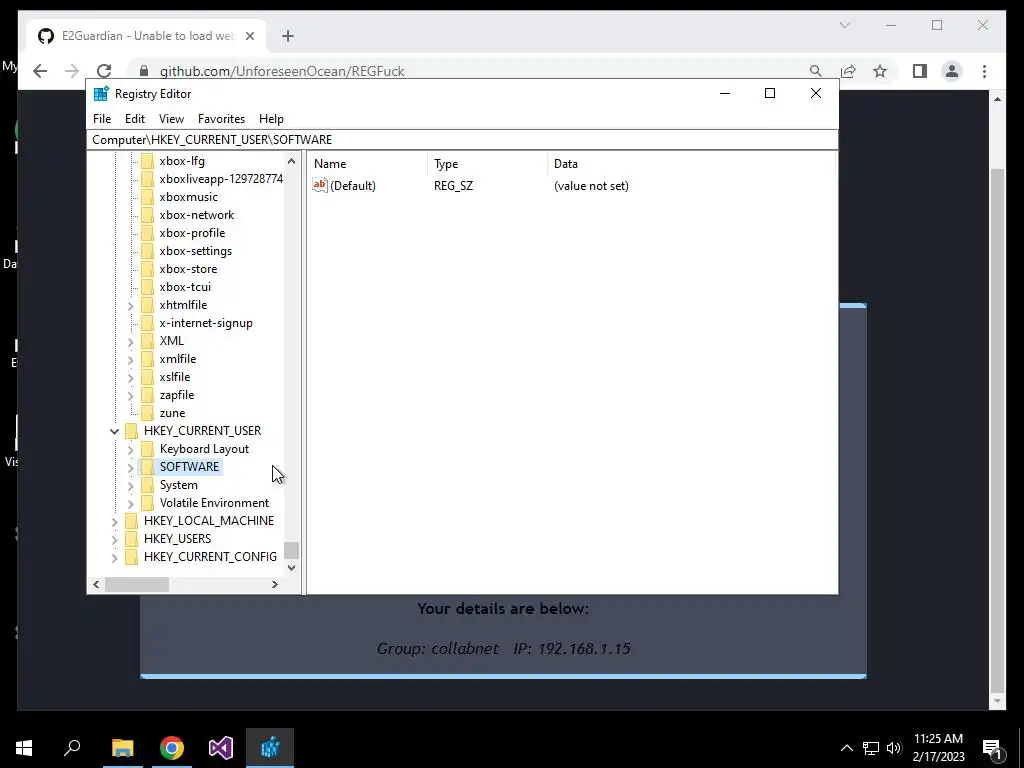The height and width of the screenshot is (768, 1024).
Task: Open the Help menu in Registry Editor
Action: click(x=271, y=119)
